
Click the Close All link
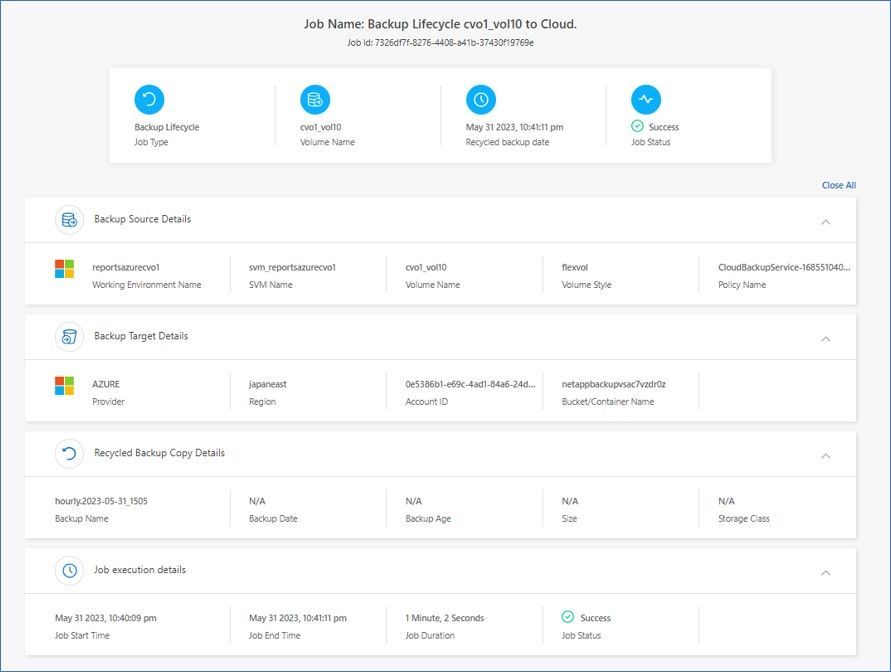pos(838,185)
